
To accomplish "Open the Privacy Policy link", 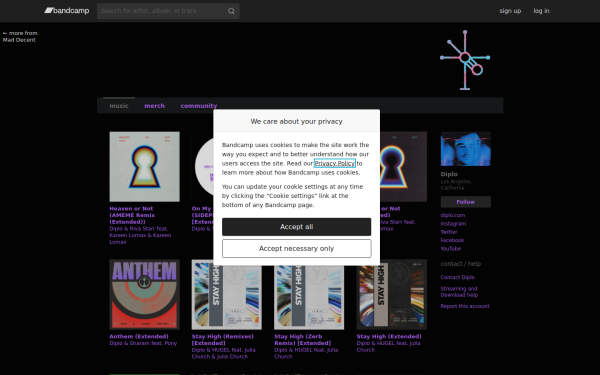I will pos(334,163).
